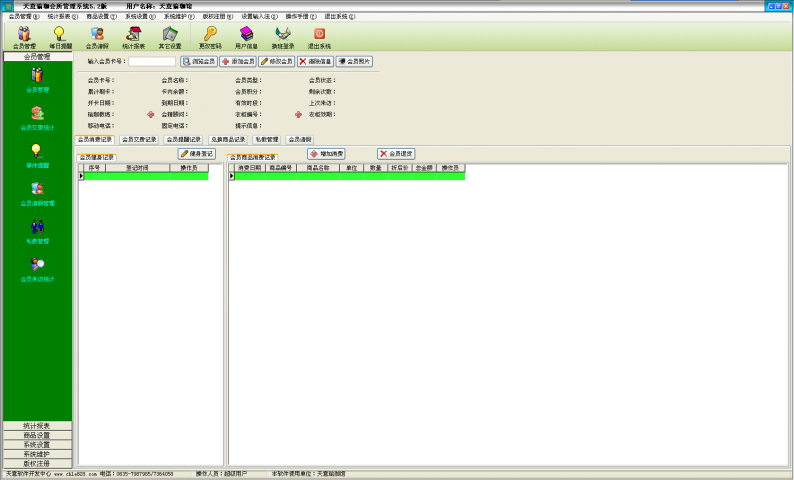Open the 系统设置 menu in menu bar
Viewport: 794px width, 480px height.
click(139, 17)
